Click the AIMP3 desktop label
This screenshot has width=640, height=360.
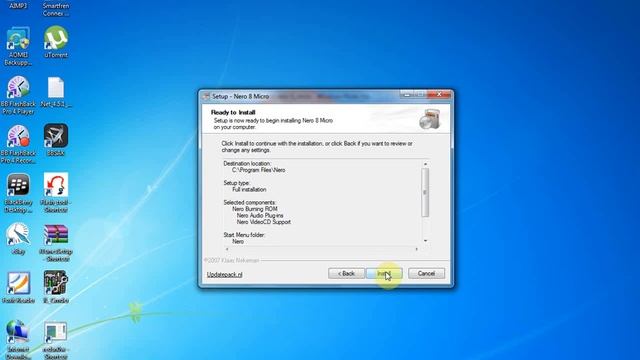point(18,6)
